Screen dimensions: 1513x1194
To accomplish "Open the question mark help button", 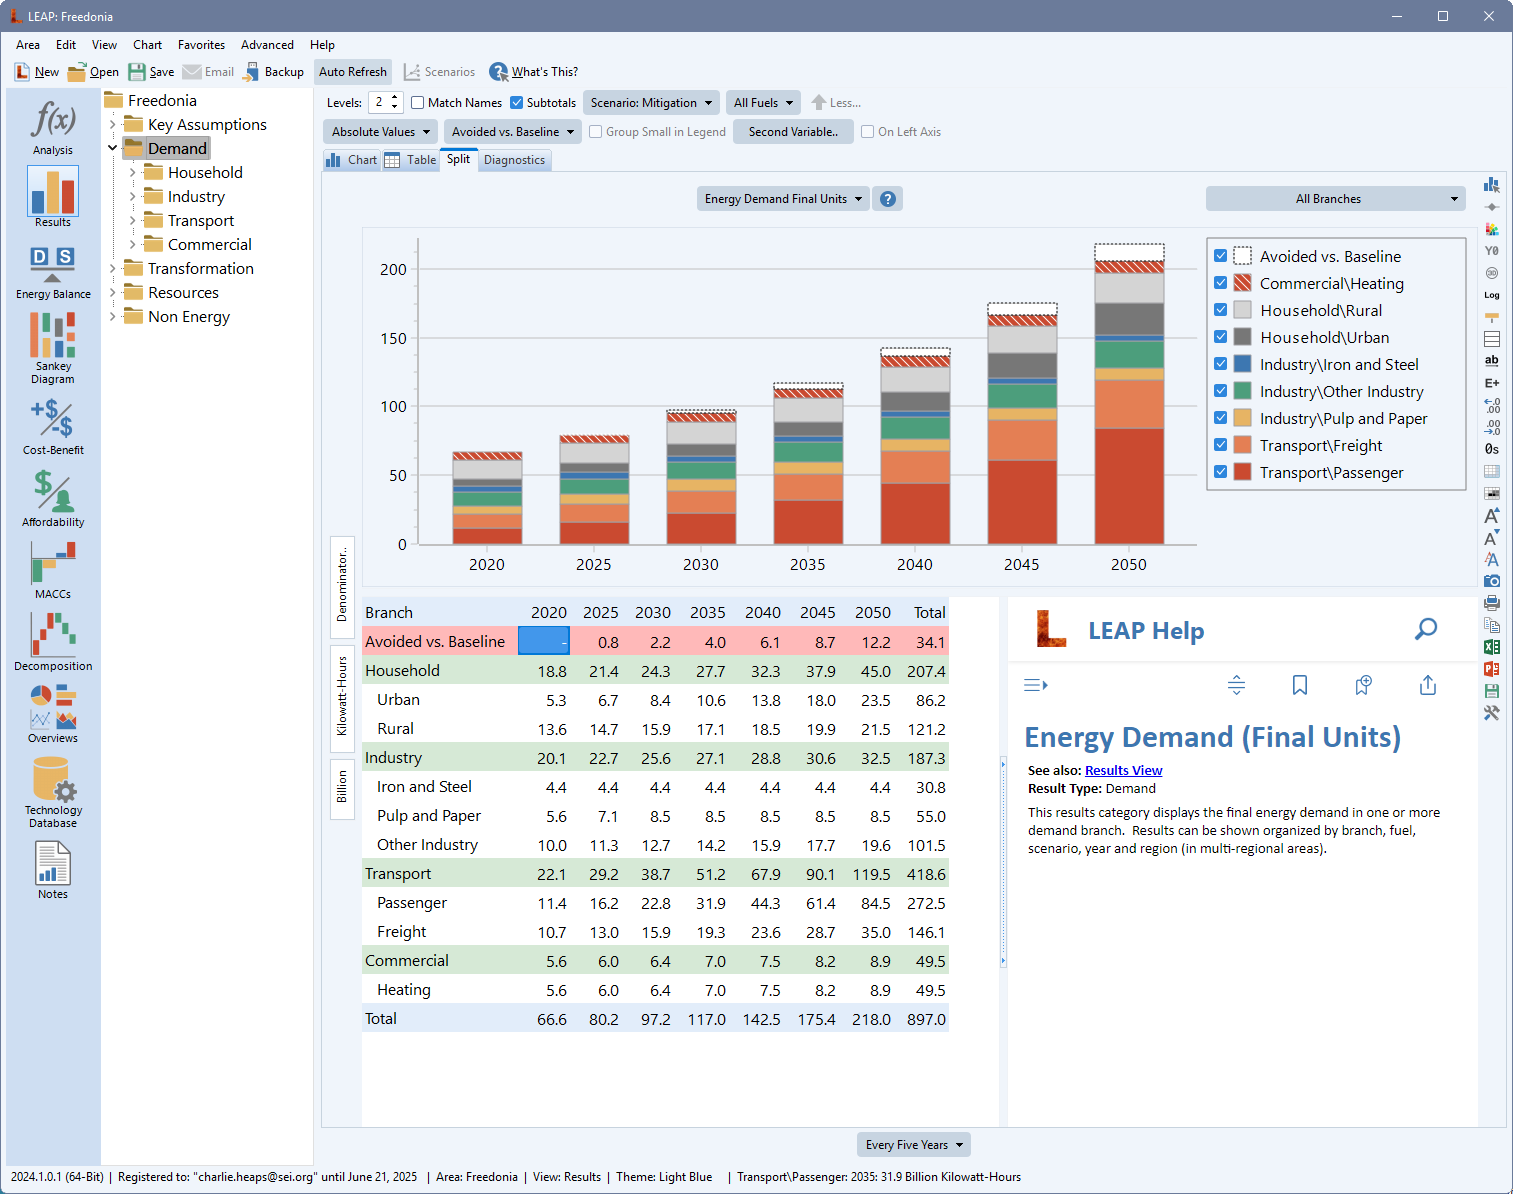I will 887,199.
